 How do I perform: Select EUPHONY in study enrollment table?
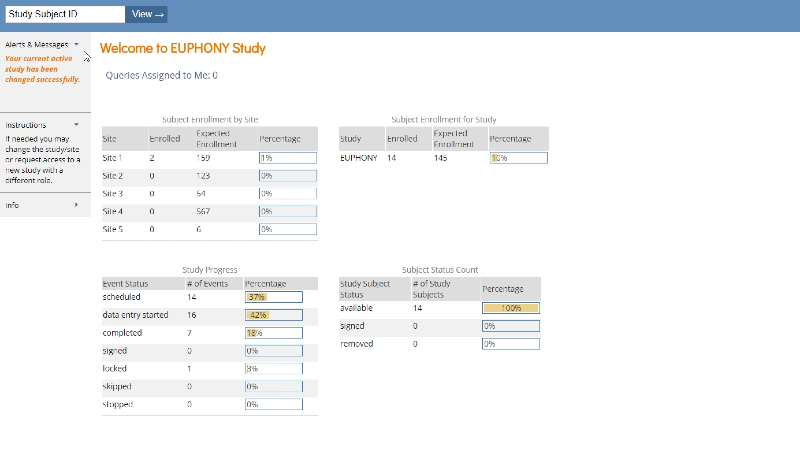(x=357, y=158)
